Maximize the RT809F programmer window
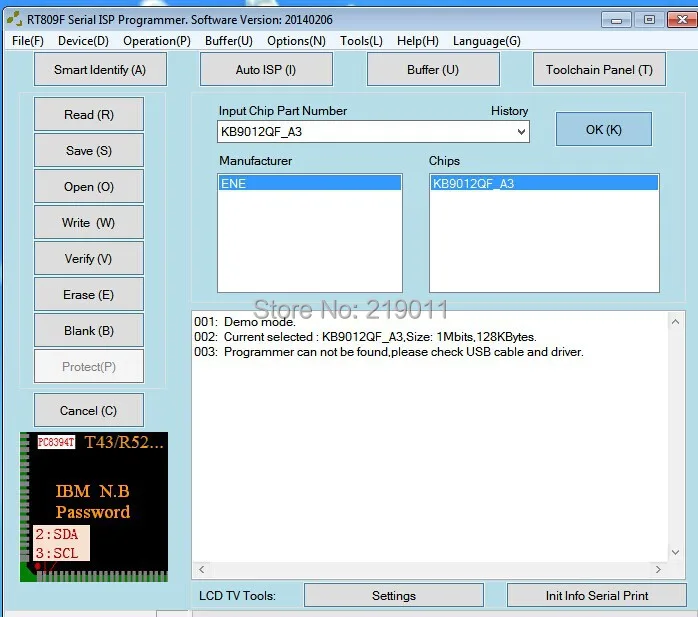This screenshot has width=698, height=617. tap(649, 20)
